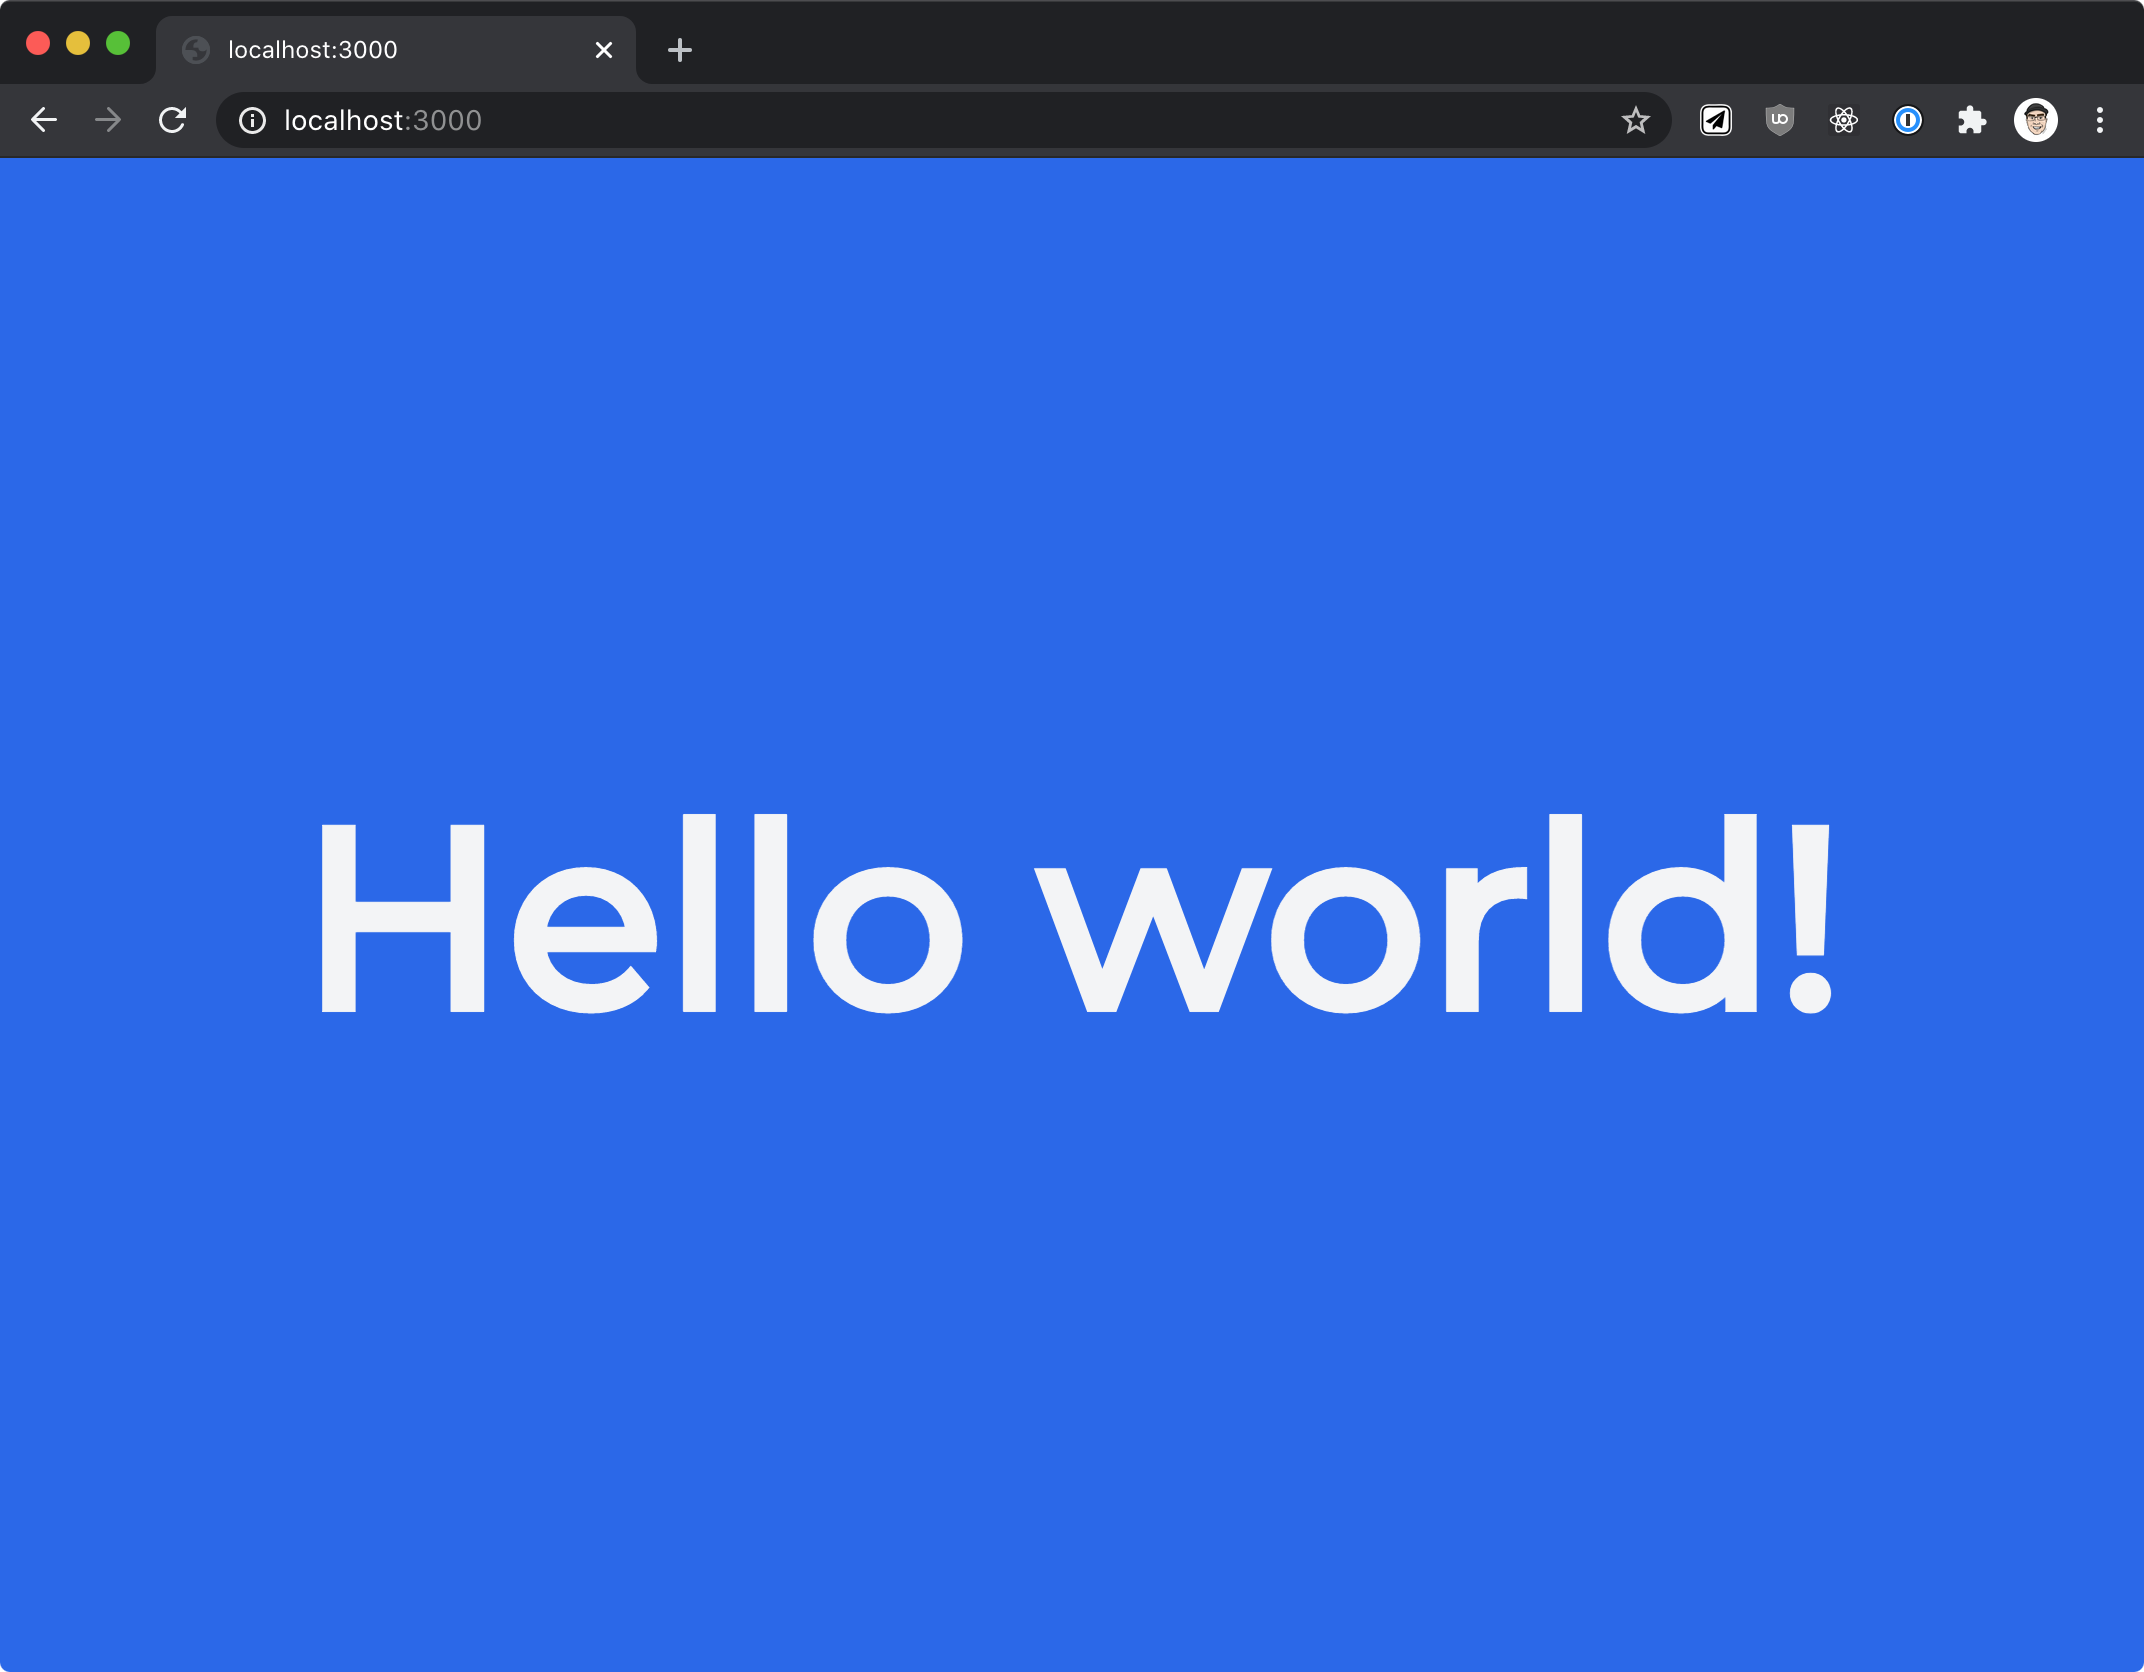View site information icon in address bar

(x=252, y=120)
